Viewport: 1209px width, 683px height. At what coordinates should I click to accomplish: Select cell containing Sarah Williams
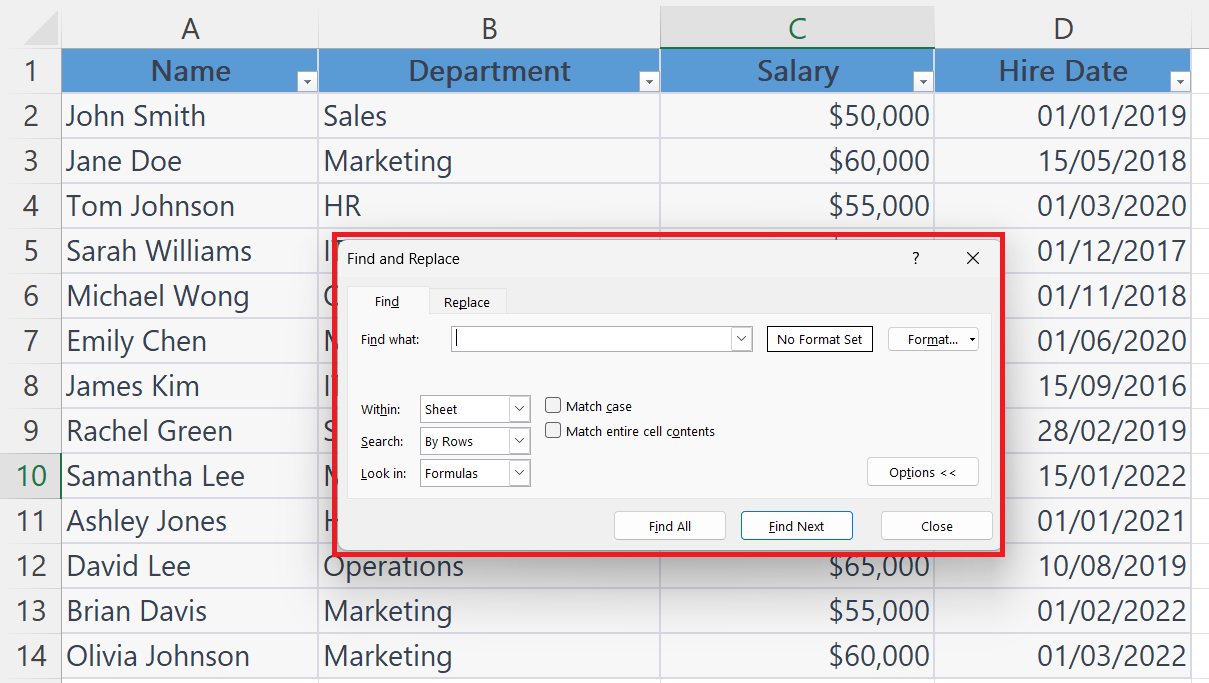[x=190, y=251]
